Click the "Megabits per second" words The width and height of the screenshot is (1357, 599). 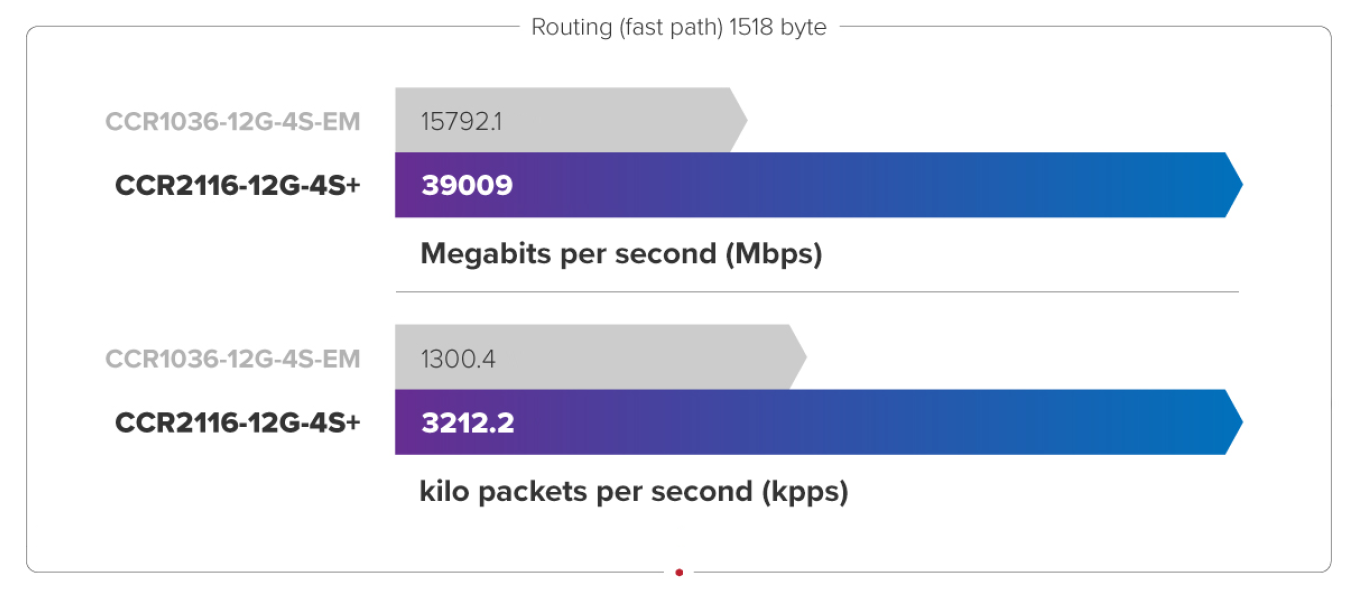point(568,254)
